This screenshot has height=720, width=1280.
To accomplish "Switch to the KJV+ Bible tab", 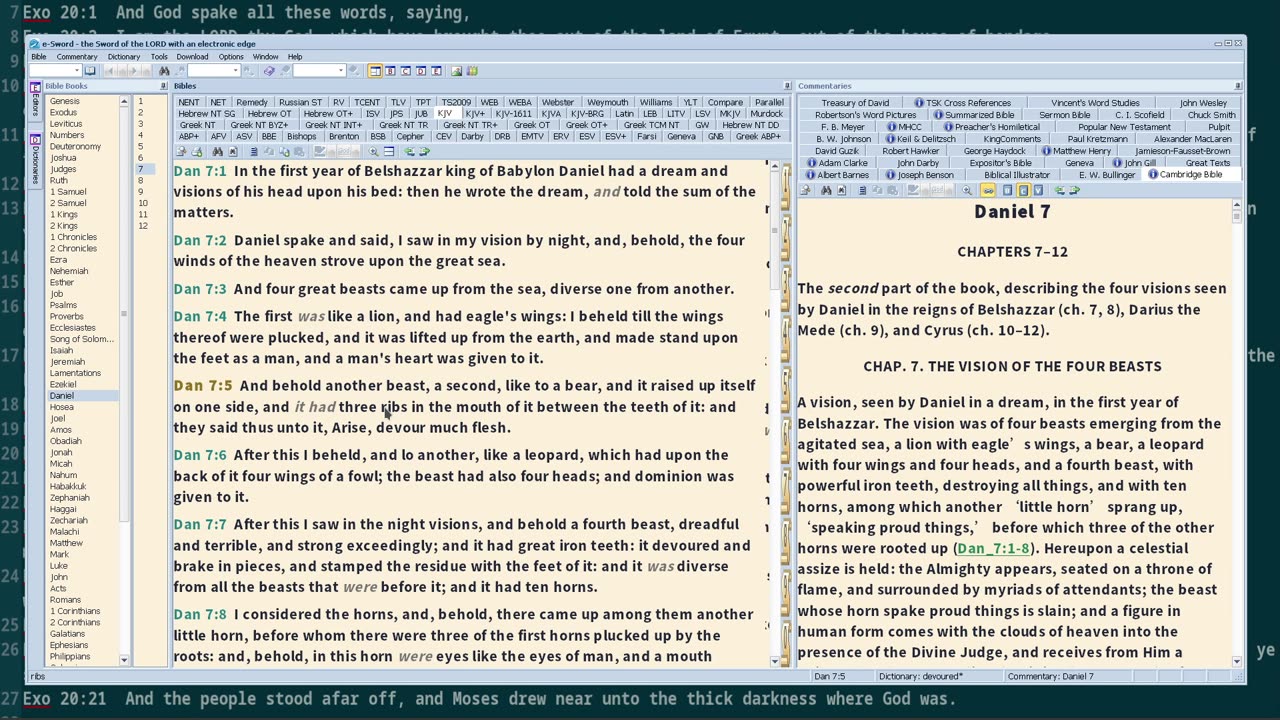I will [475, 114].
